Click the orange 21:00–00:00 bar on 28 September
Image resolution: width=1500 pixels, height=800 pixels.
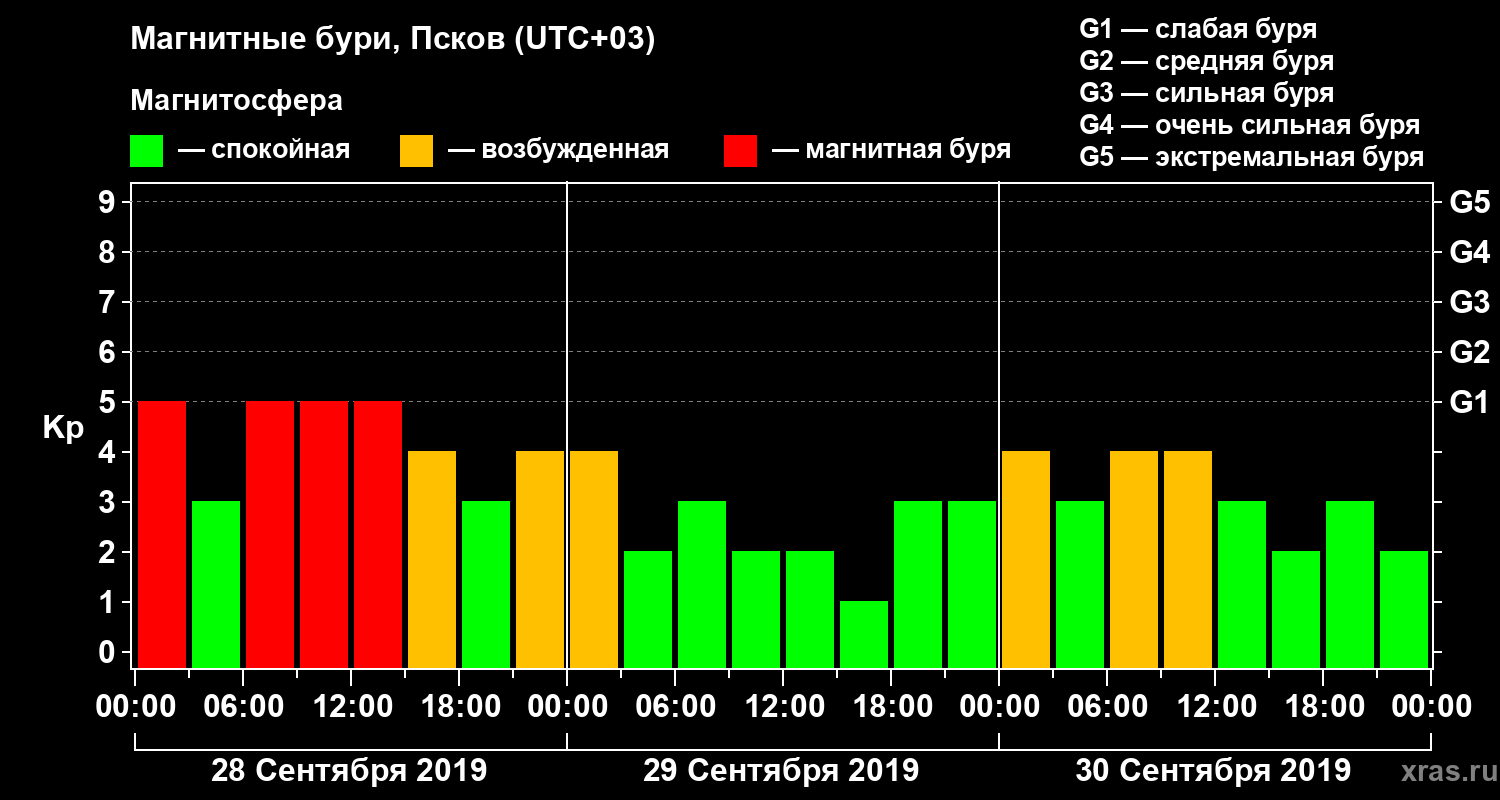540,559
